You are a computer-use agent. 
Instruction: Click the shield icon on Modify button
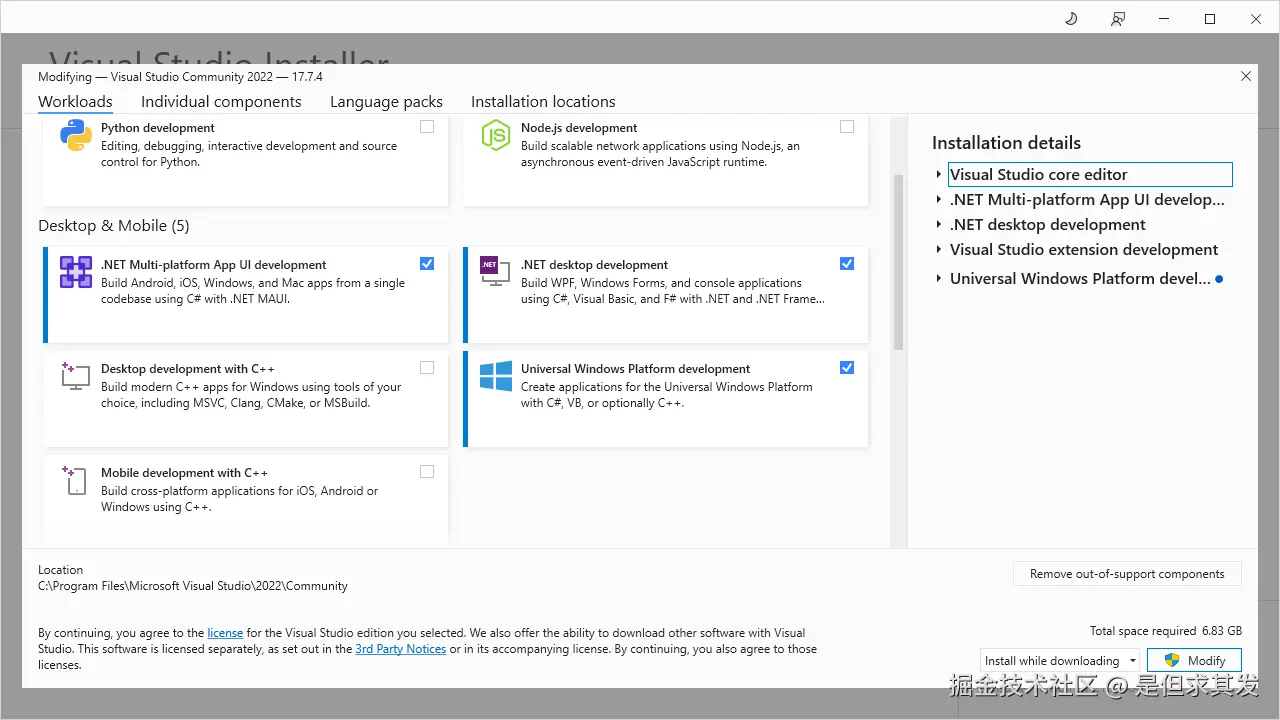[x=1173, y=660]
